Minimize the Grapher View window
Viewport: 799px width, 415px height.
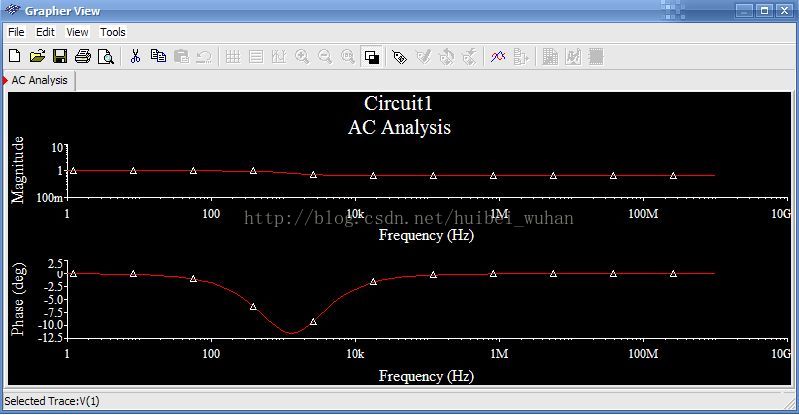pyautogui.click(x=744, y=10)
